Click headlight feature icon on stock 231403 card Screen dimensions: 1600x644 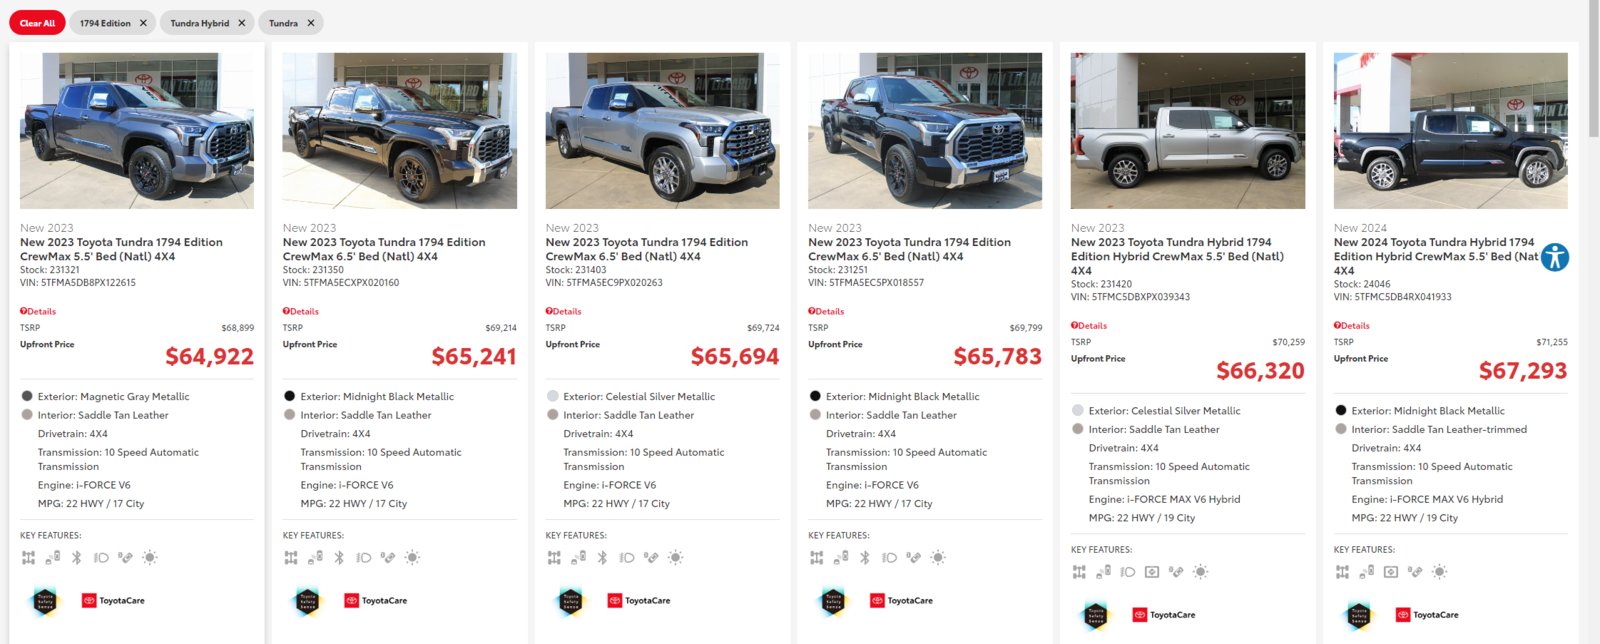pyautogui.click(x=627, y=558)
